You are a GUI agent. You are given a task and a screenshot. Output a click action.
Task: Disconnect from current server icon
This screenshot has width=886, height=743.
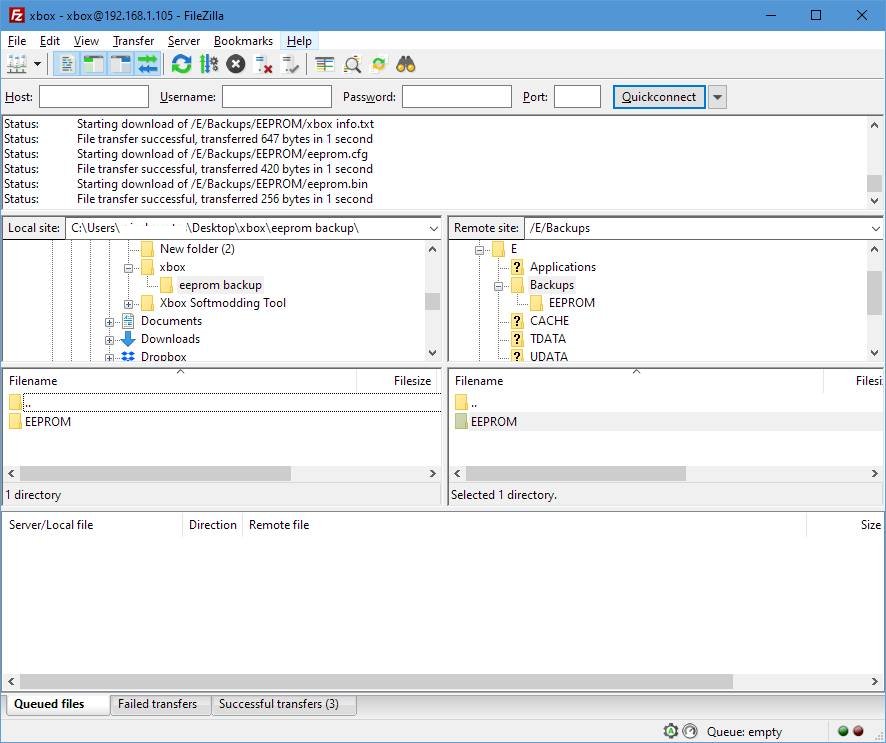point(263,64)
